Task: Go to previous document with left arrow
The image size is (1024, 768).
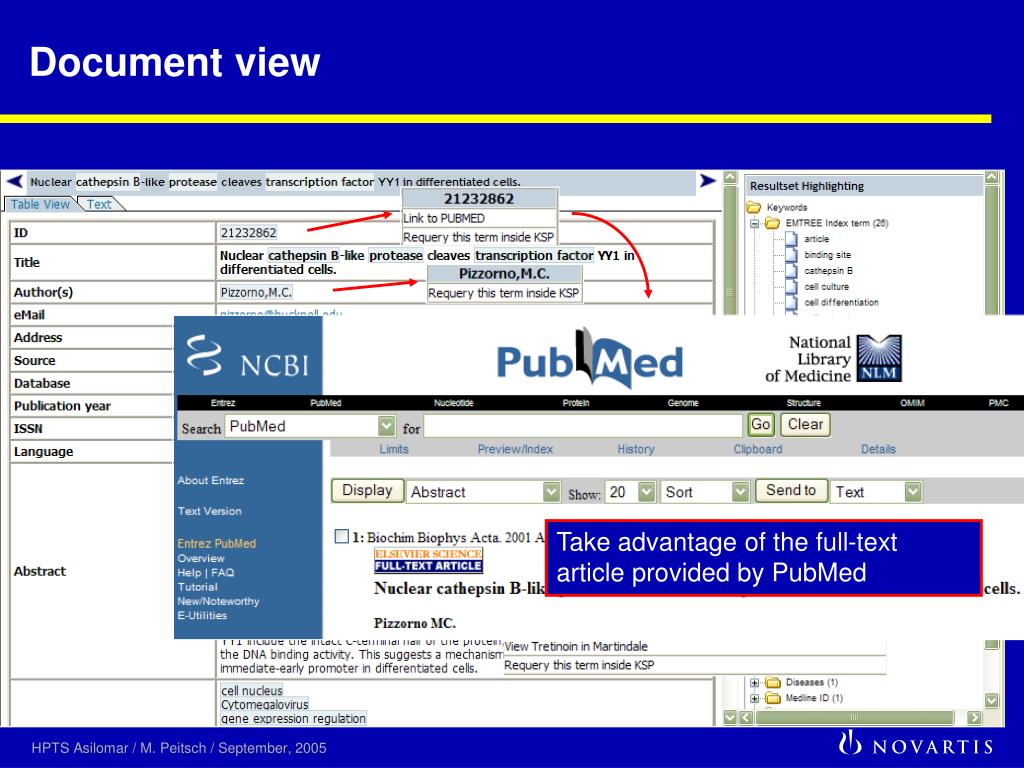Action: [14, 181]
